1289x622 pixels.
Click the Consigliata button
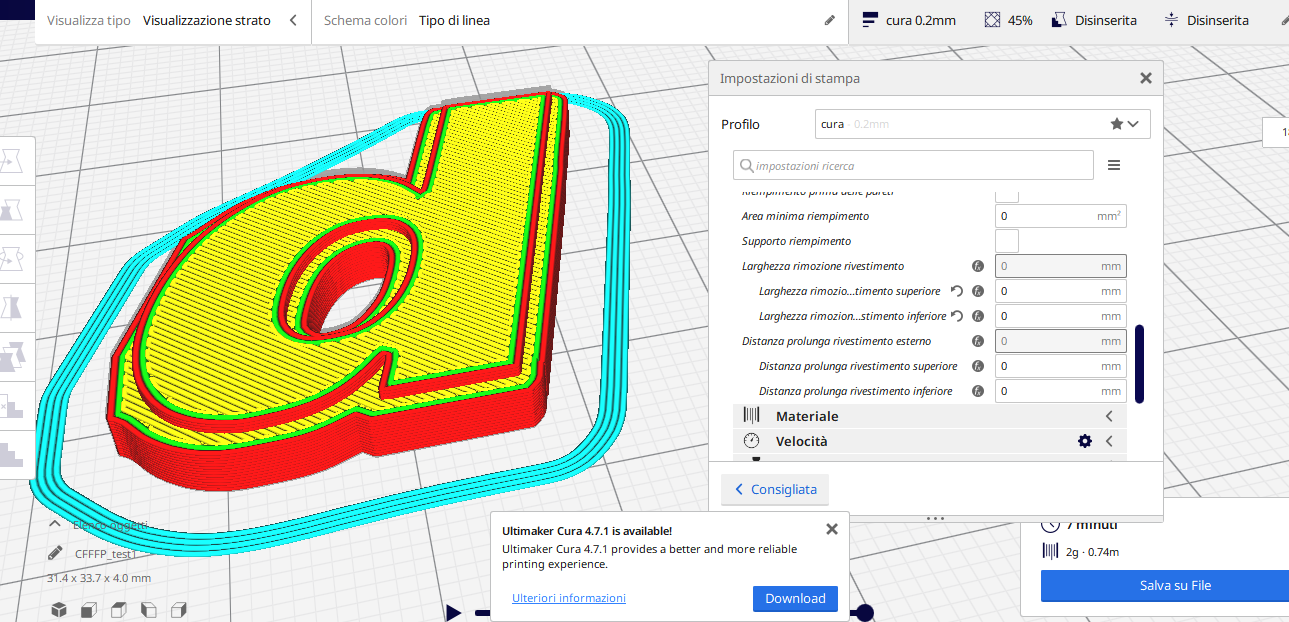[775, 490]
